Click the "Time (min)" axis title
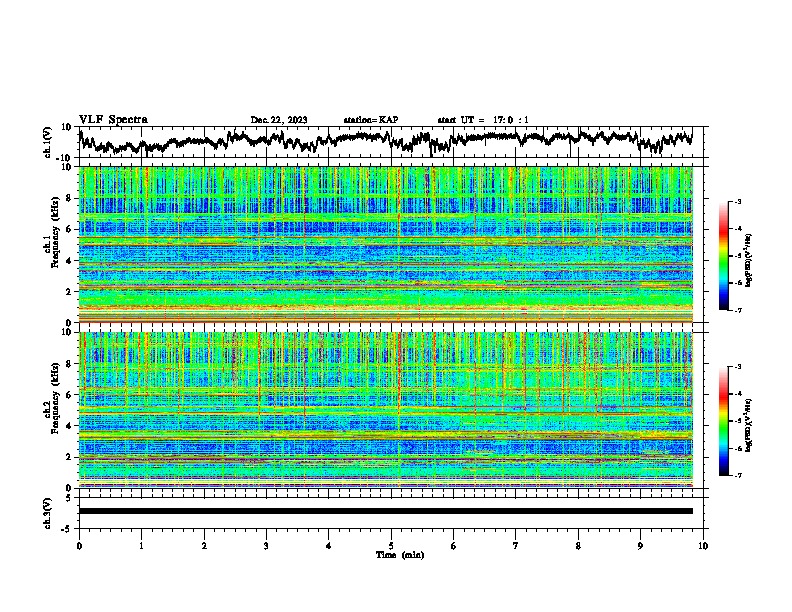Screen dimensions: 792x612 (x=400, y=555)
